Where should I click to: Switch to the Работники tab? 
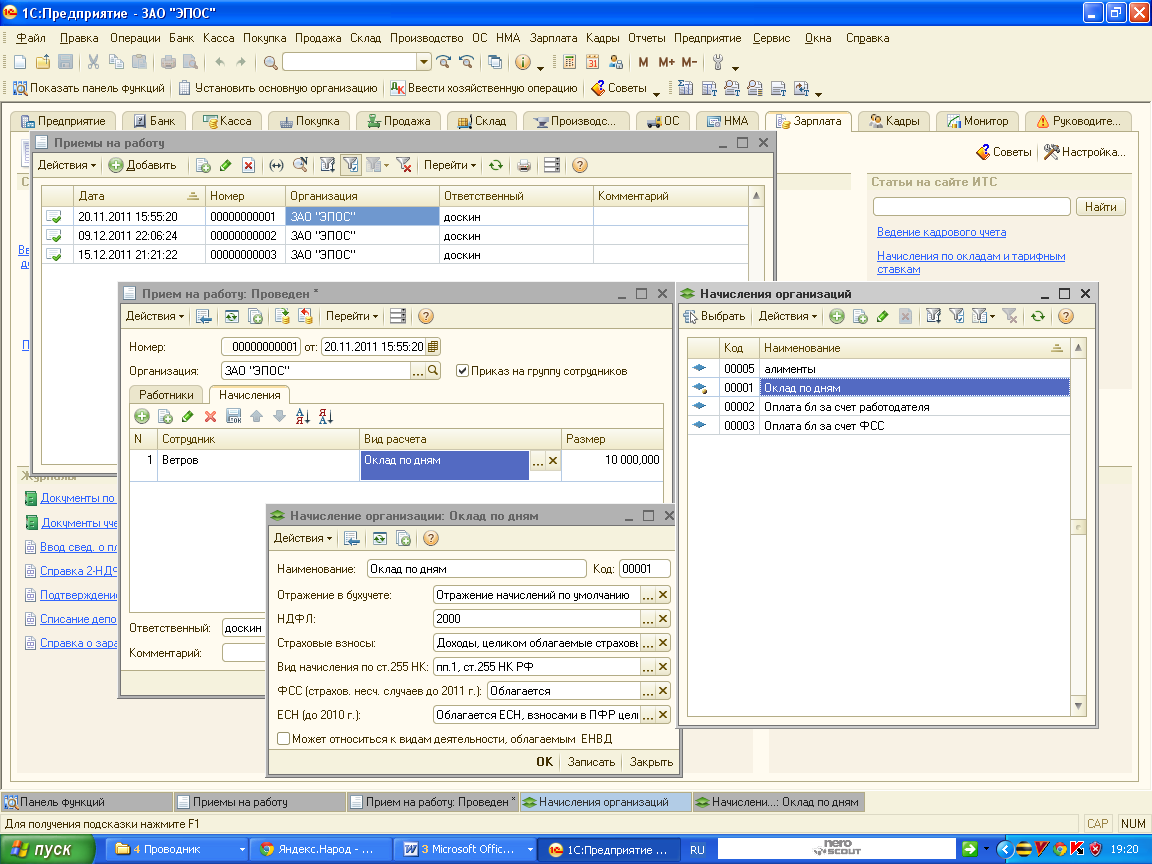166,395
